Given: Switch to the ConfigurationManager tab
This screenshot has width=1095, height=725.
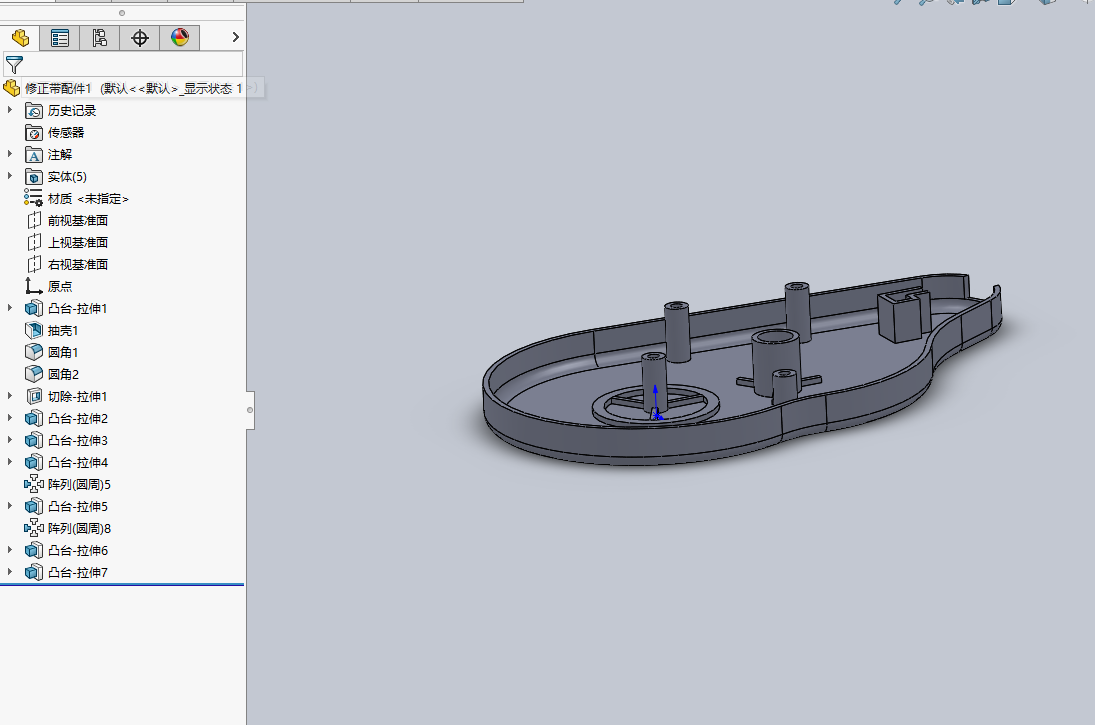Looking at the screenshot, I should (100, 38).
